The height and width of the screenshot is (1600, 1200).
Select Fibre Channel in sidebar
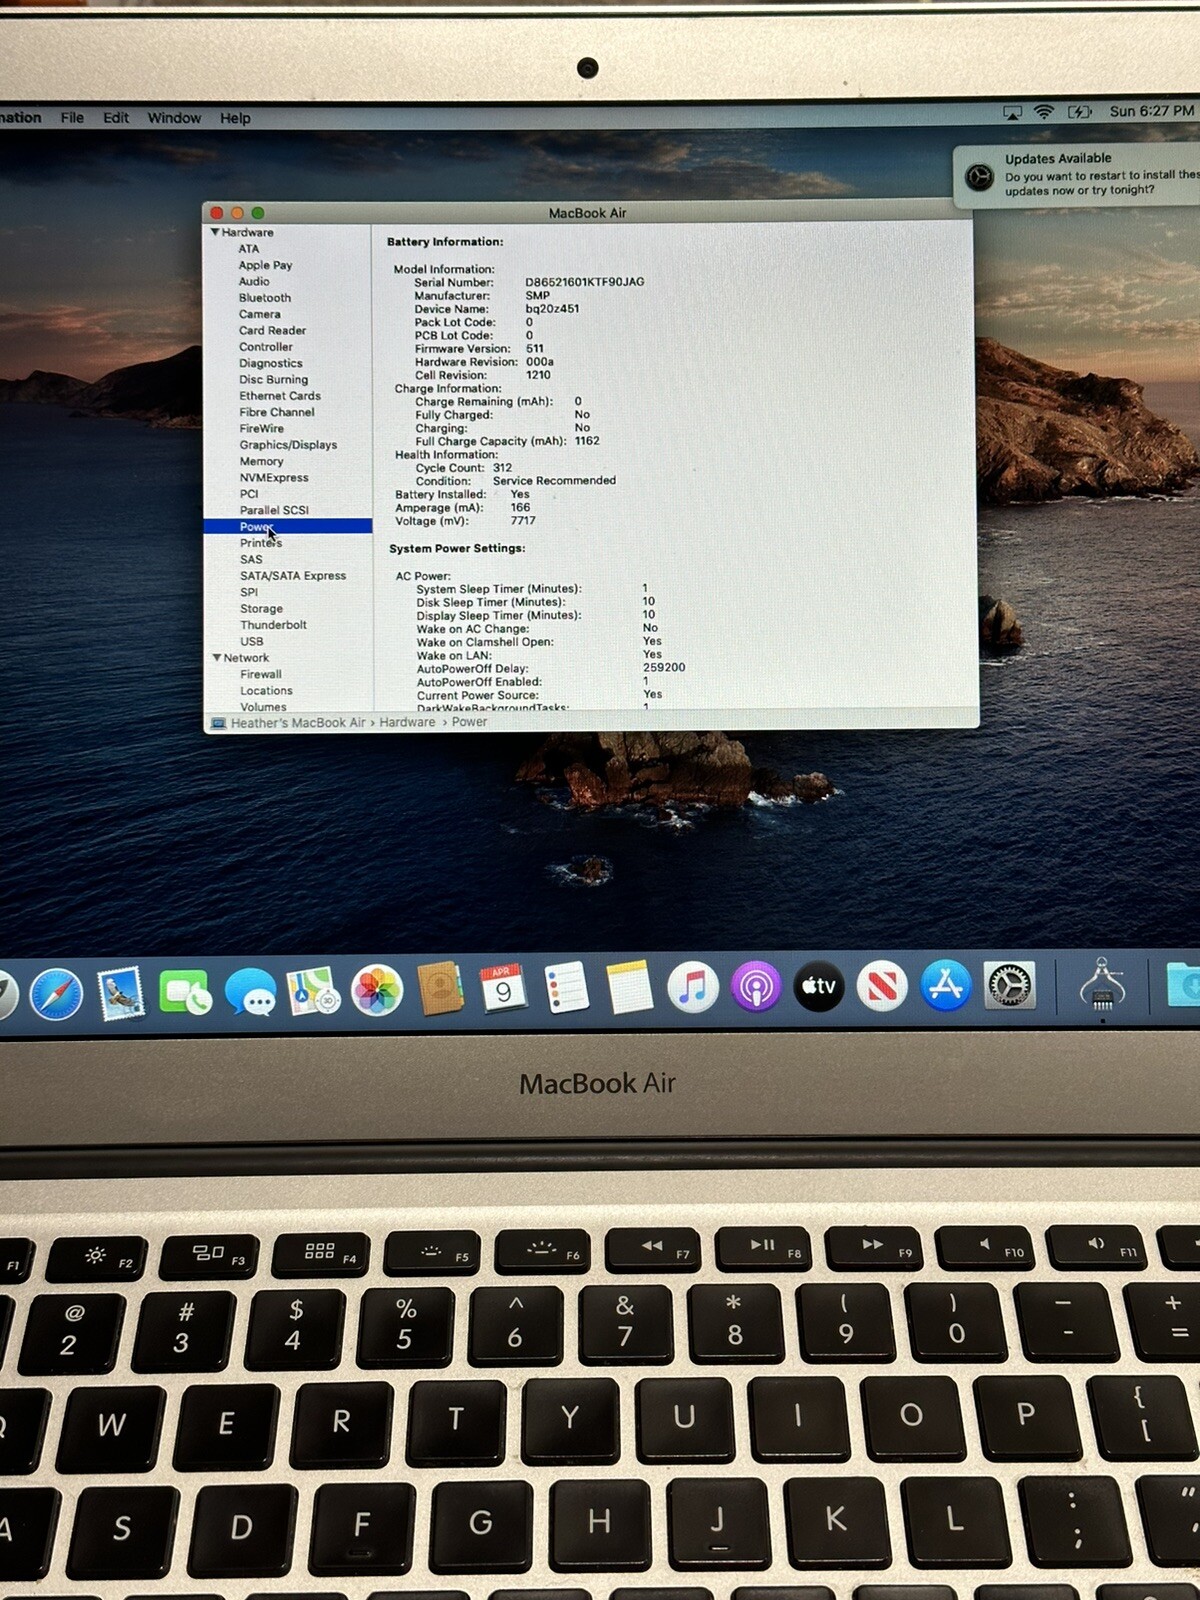point(276,412)
